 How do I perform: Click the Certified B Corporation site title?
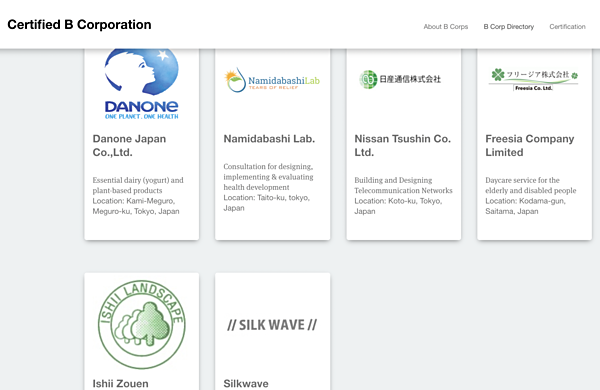pos(79,24)
